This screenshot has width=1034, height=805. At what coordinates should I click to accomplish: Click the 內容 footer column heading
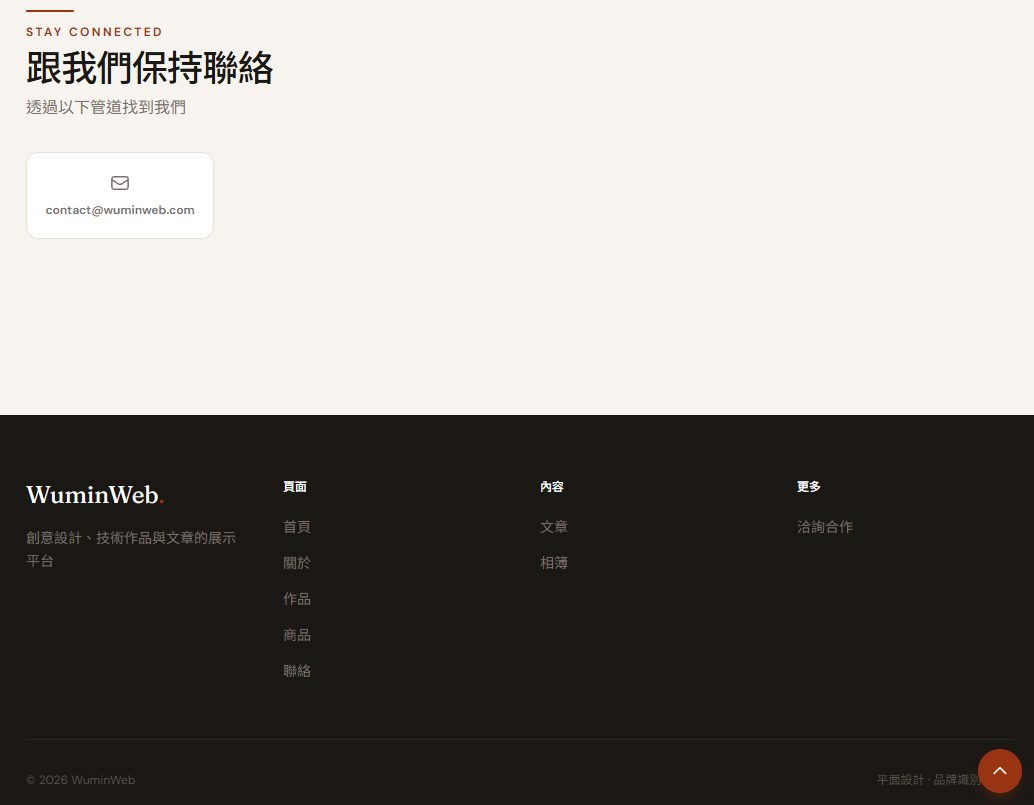coord(552,487)
